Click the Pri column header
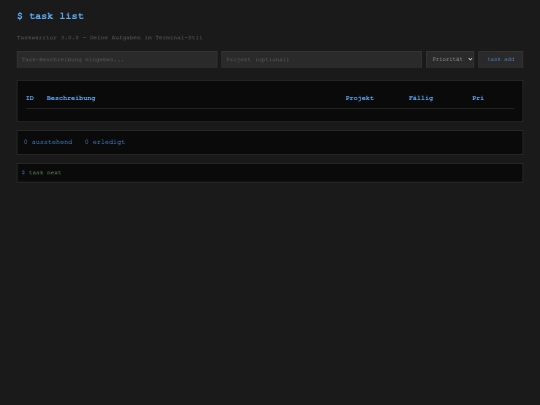This screenshot has width=540, height=405. [478, 98]
